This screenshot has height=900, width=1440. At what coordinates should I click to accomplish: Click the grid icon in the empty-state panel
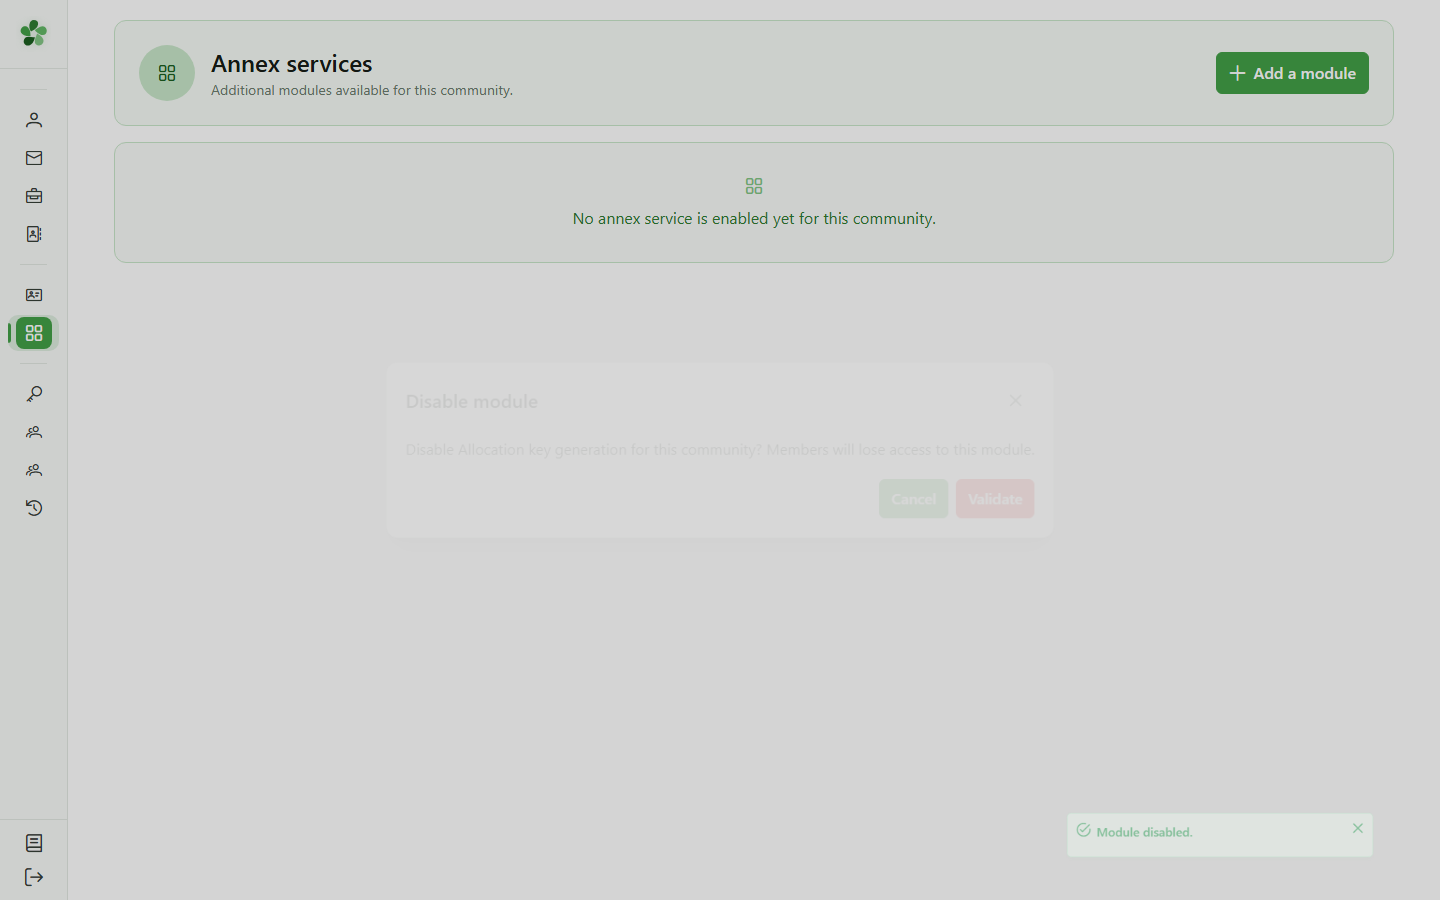pos(754,186)
